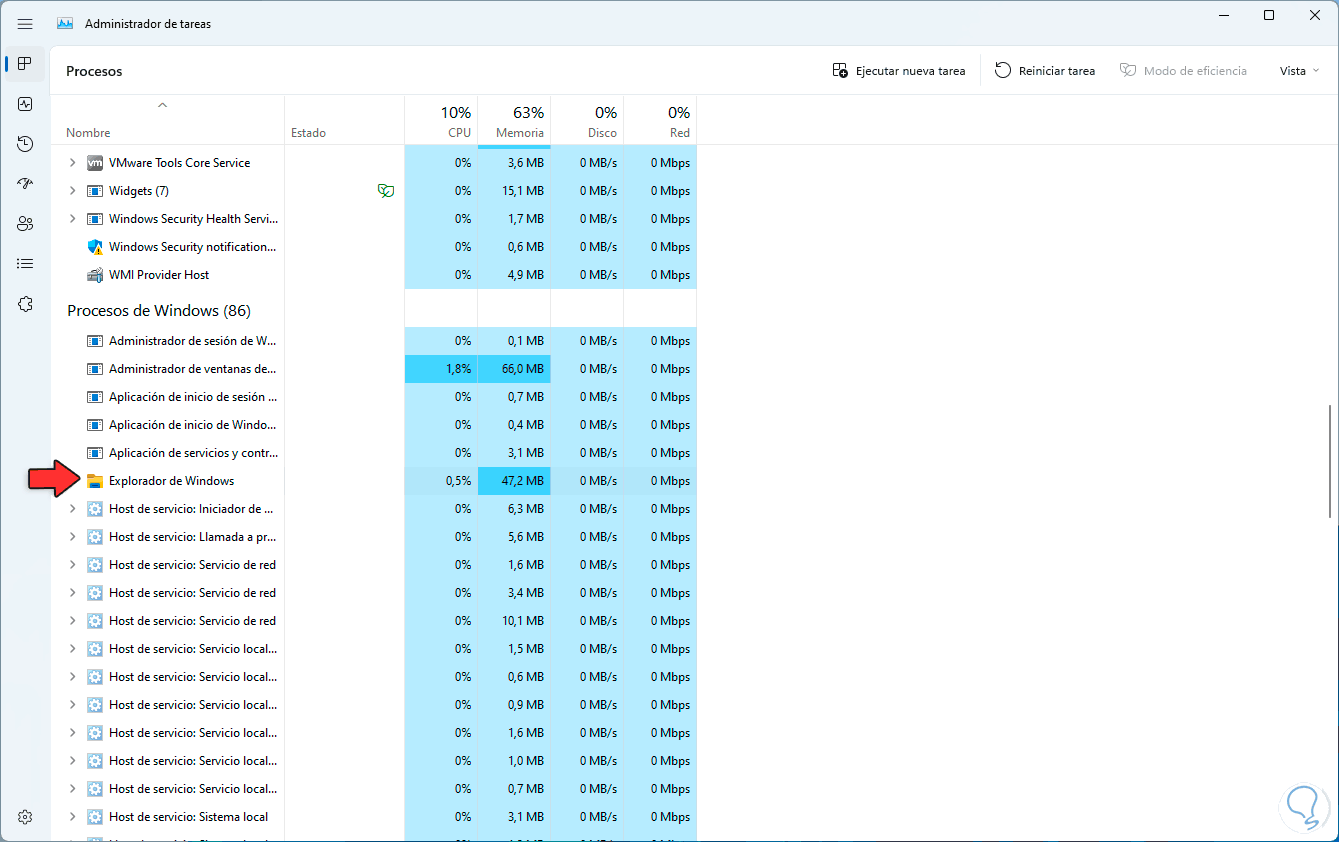1339x842 pixels.
Task: Click the 0,5% CPU cell for Explorador
Action: (x=441, y=481)
